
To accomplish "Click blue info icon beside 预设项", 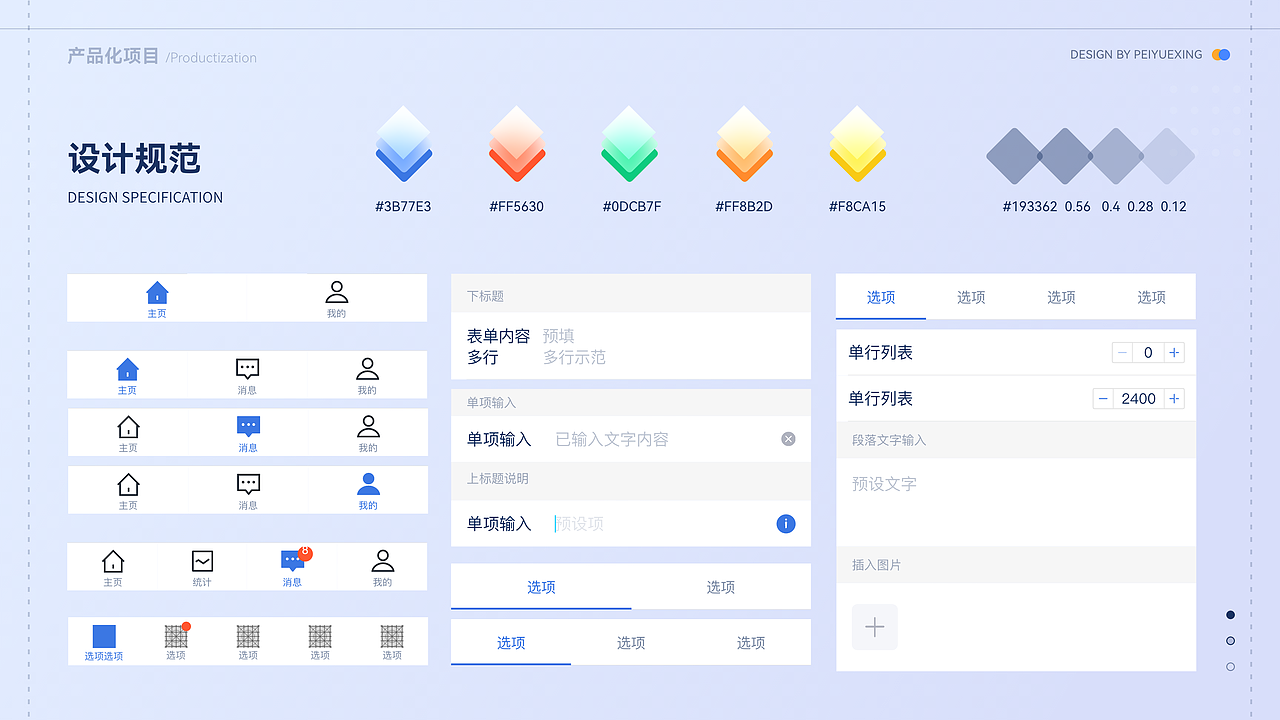I will coord(786,523).
